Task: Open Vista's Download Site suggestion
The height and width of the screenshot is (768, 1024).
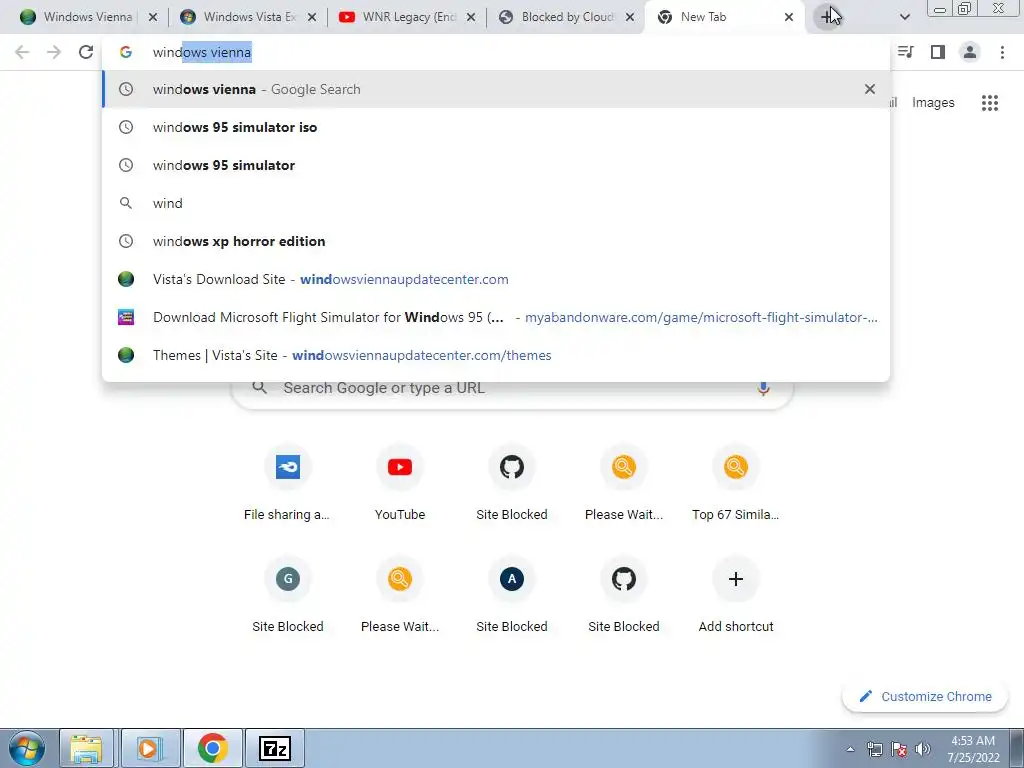Action: click(496, 279)
